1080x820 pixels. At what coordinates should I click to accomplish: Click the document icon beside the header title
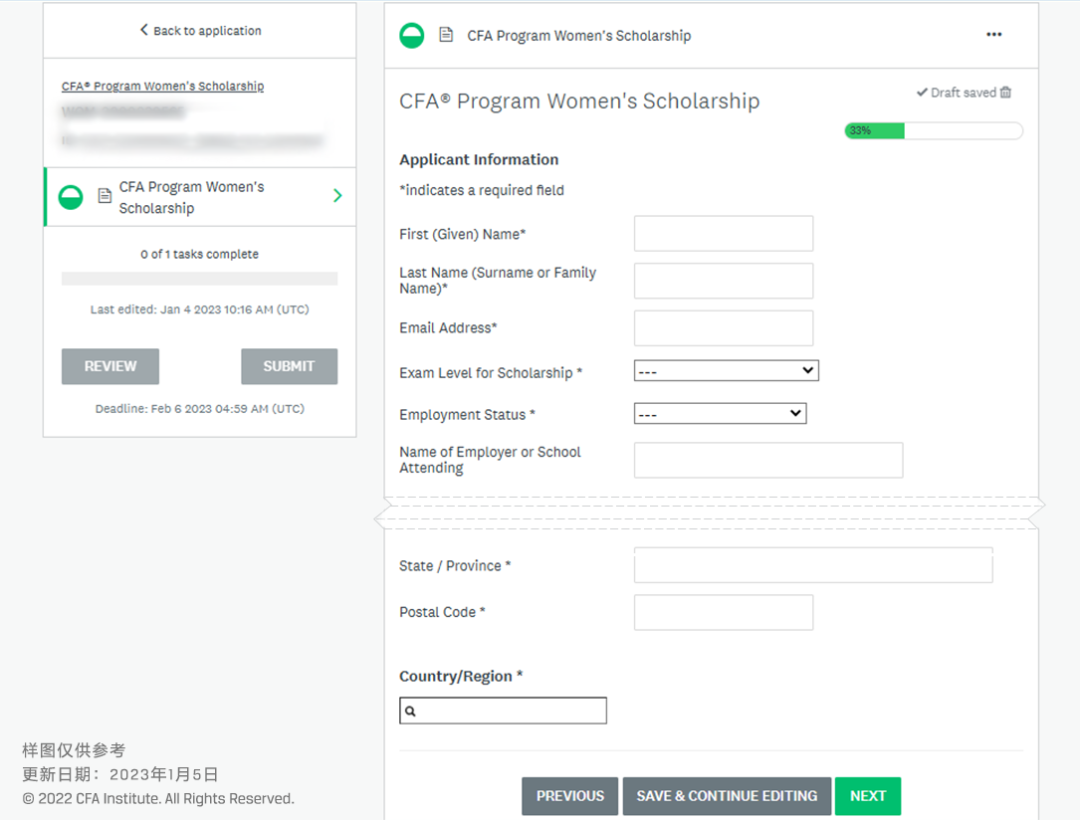tap(446, 34)
